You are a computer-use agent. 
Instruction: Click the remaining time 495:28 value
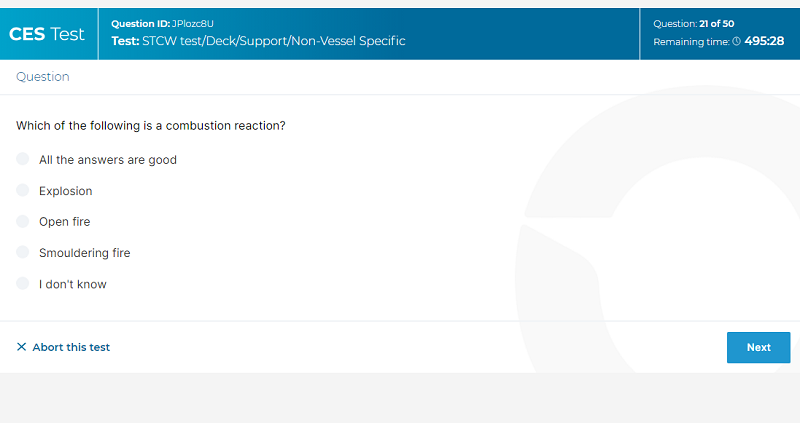pos(764,41)
